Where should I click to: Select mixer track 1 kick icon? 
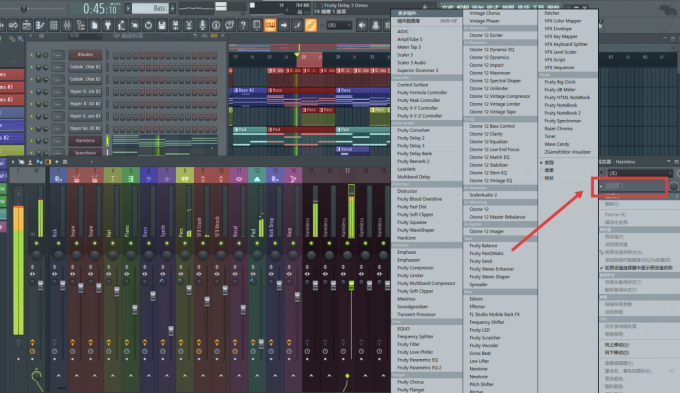(58, 179)
